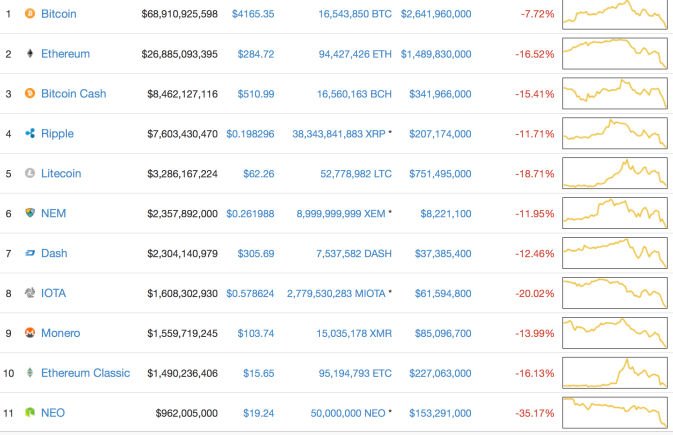Click the Ethereum diamond icon
673x435 pixels.
point(30,54)
